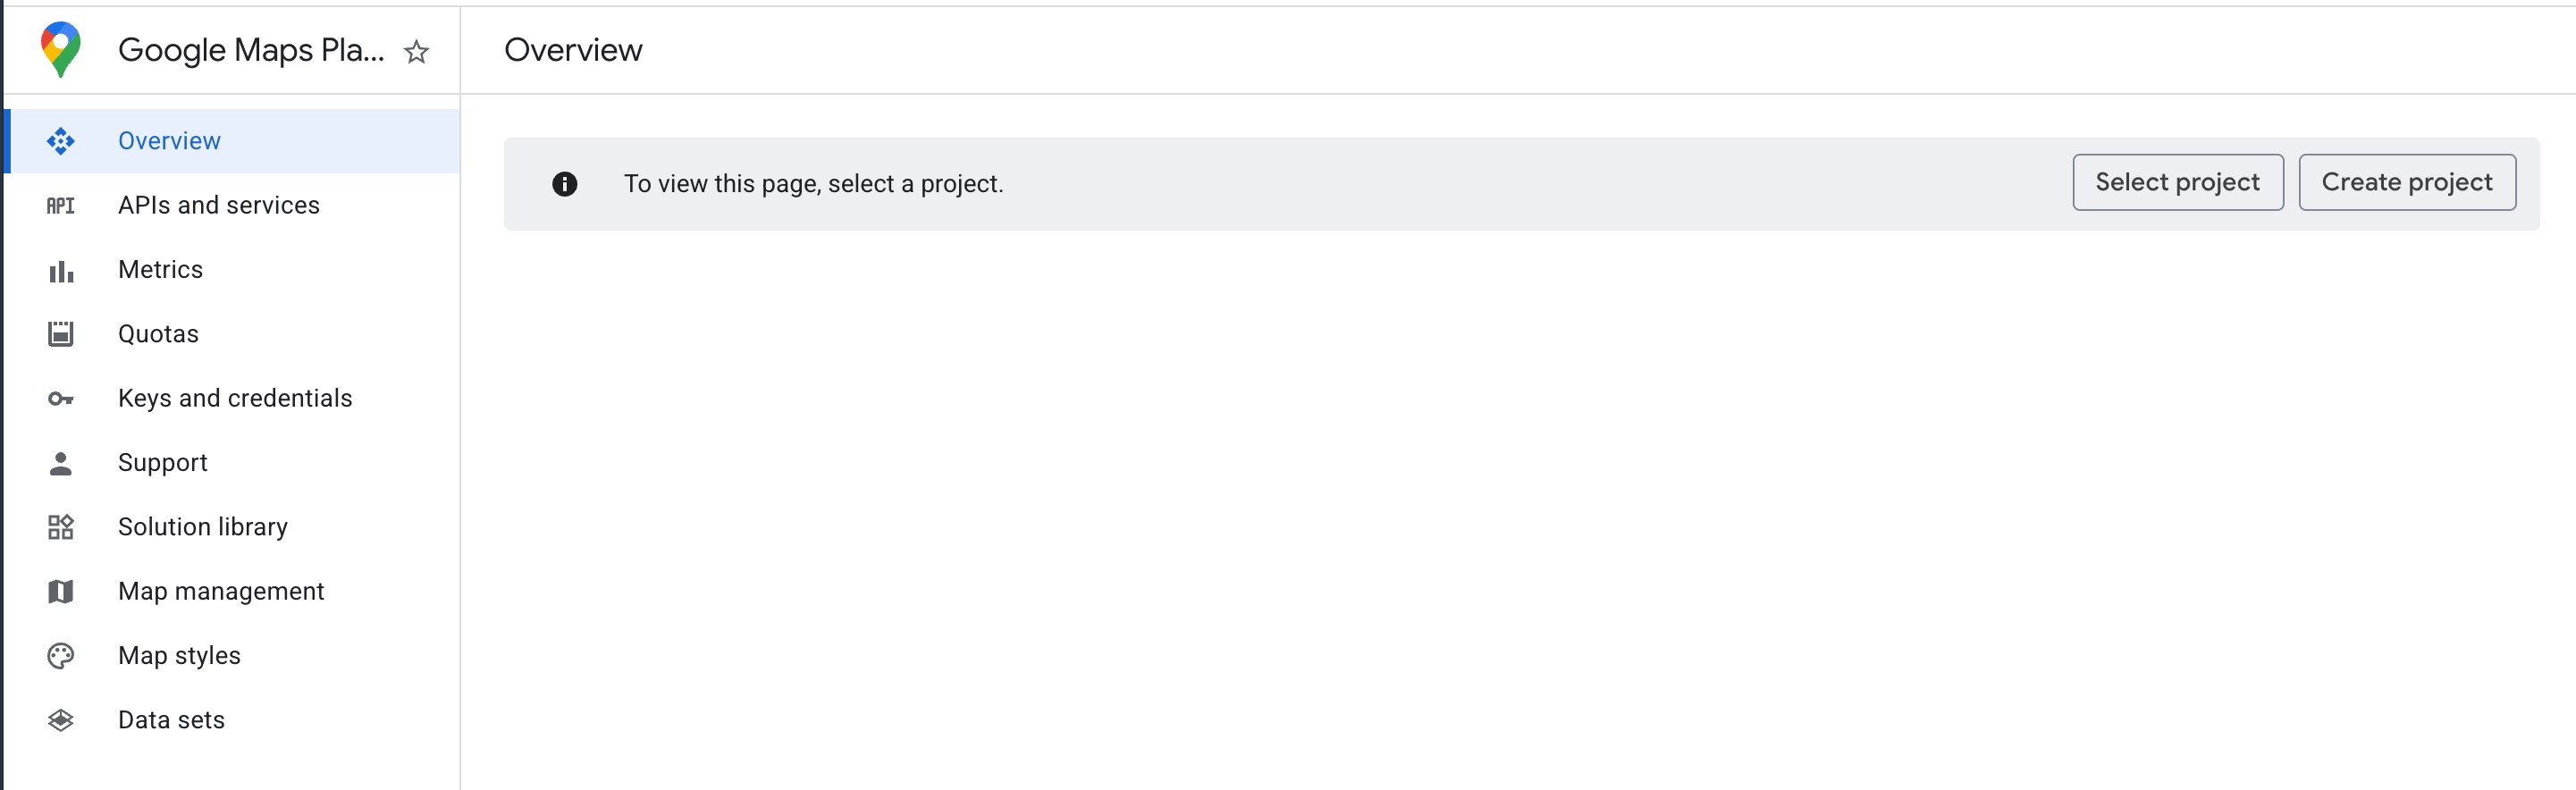Click the API icon in sidebar
This screenshot has width=2576, height=790.
(x=60, y=206)
